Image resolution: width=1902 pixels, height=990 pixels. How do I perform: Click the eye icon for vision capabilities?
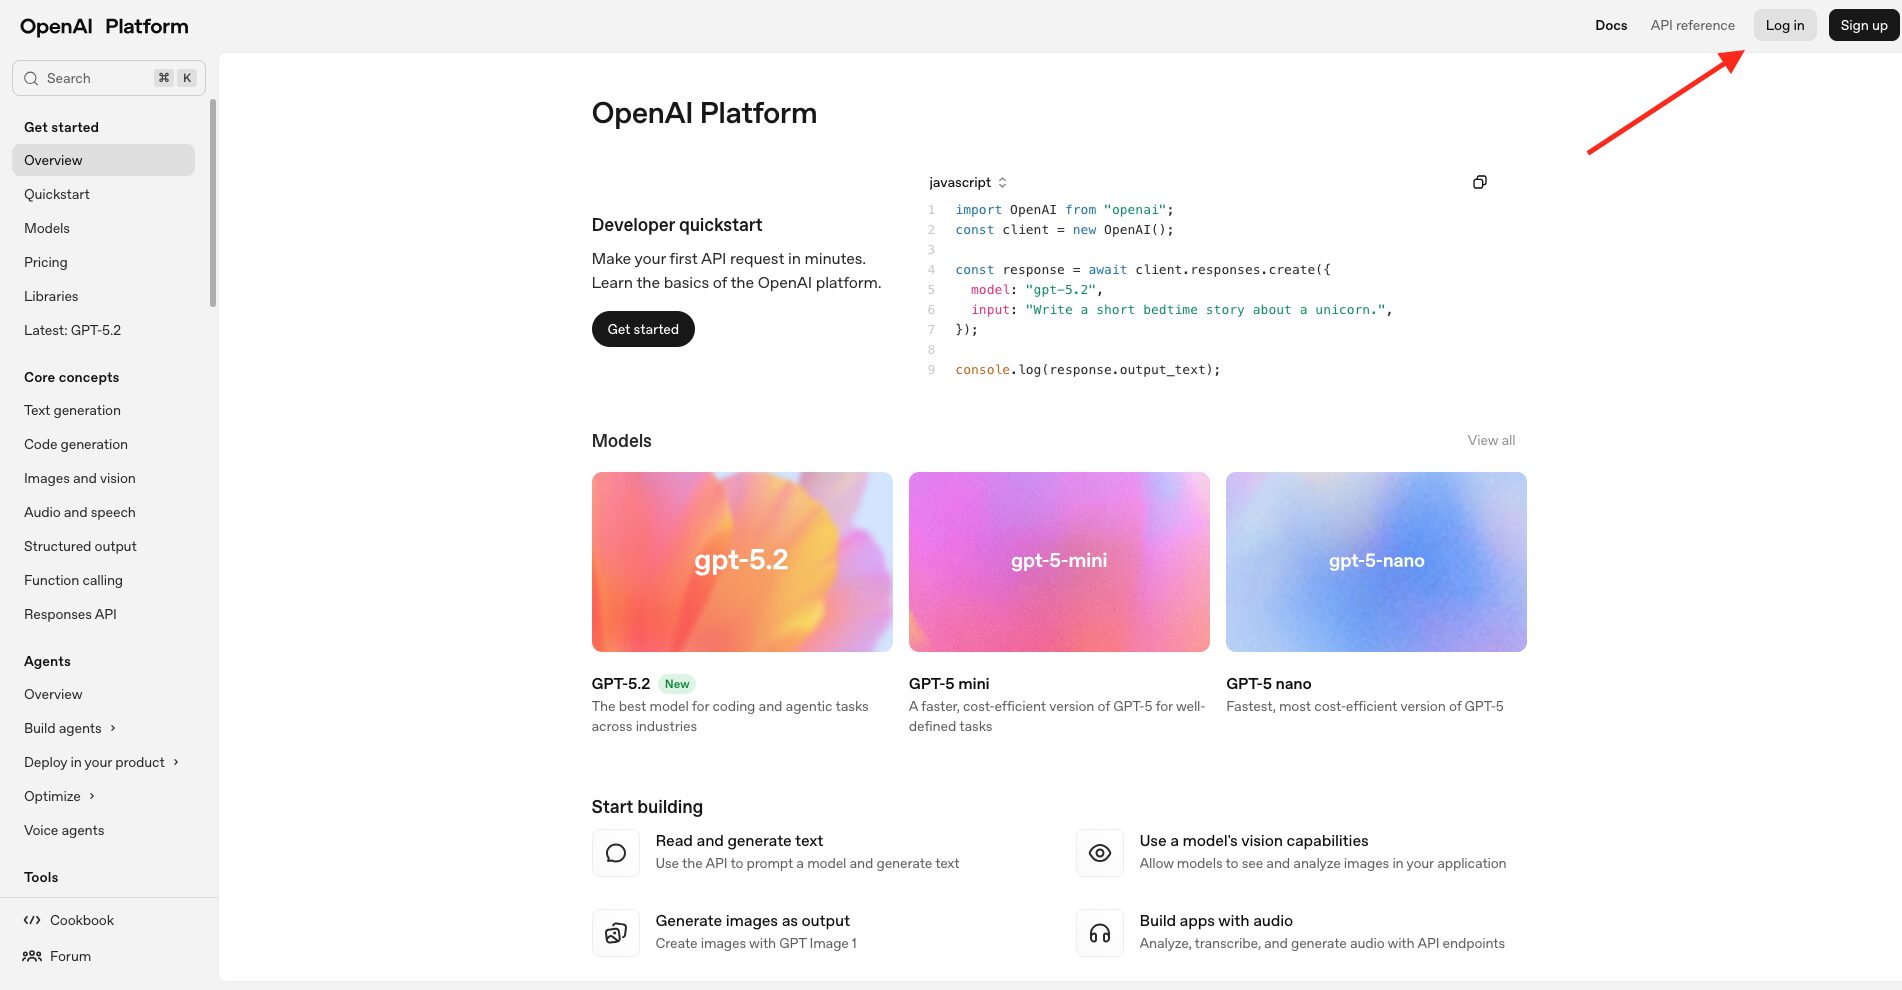pyautogui.click(x=1100, y=852)
